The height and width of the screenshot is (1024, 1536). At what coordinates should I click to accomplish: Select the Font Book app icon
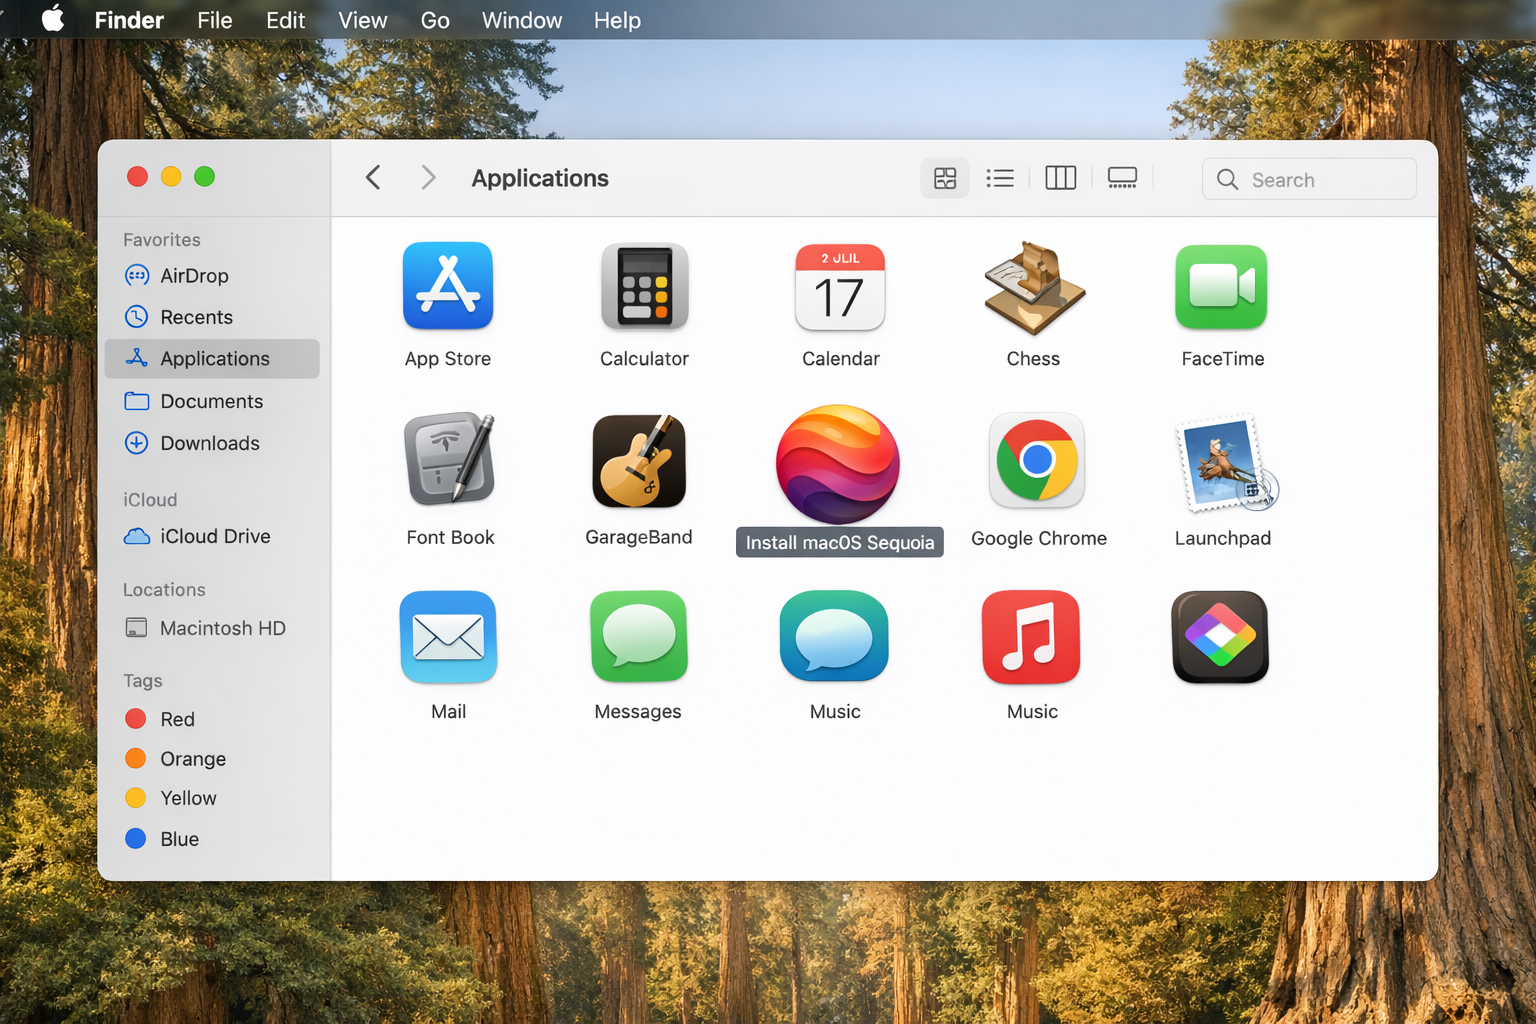tap(450, 460)
